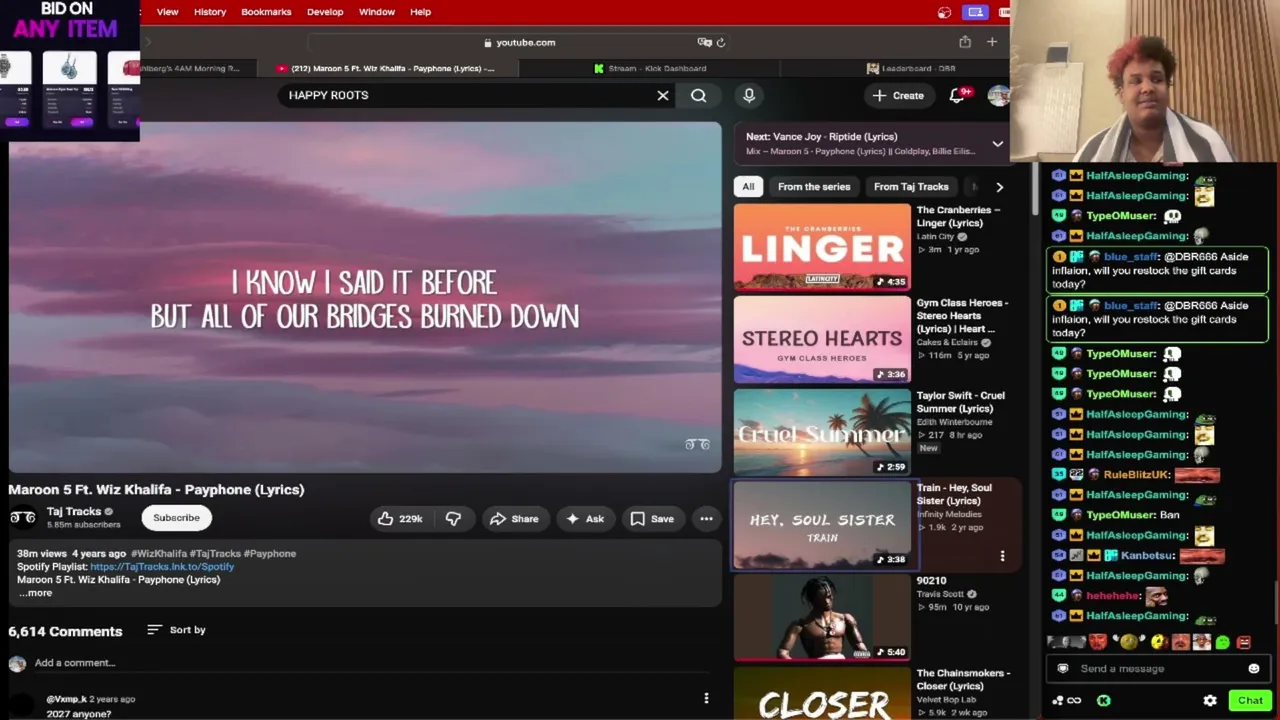This screenshot has width=1280, height=720.
Task: Send the message with the Chat button
Action: [1250, 701]
